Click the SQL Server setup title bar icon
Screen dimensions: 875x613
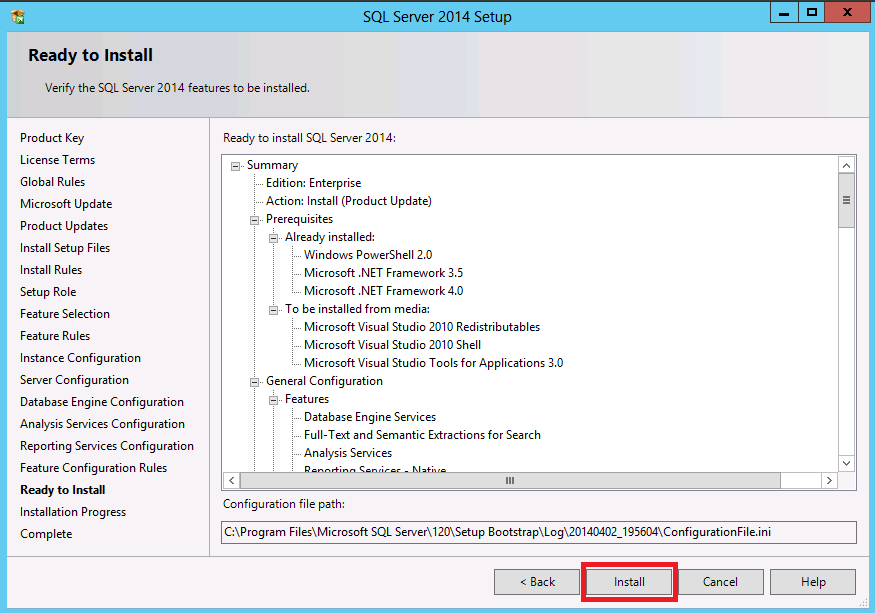(x=18, y=17)
